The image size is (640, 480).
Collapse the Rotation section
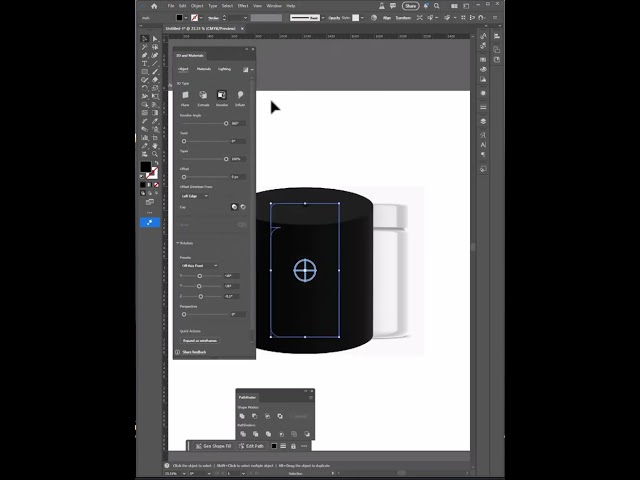178,243
